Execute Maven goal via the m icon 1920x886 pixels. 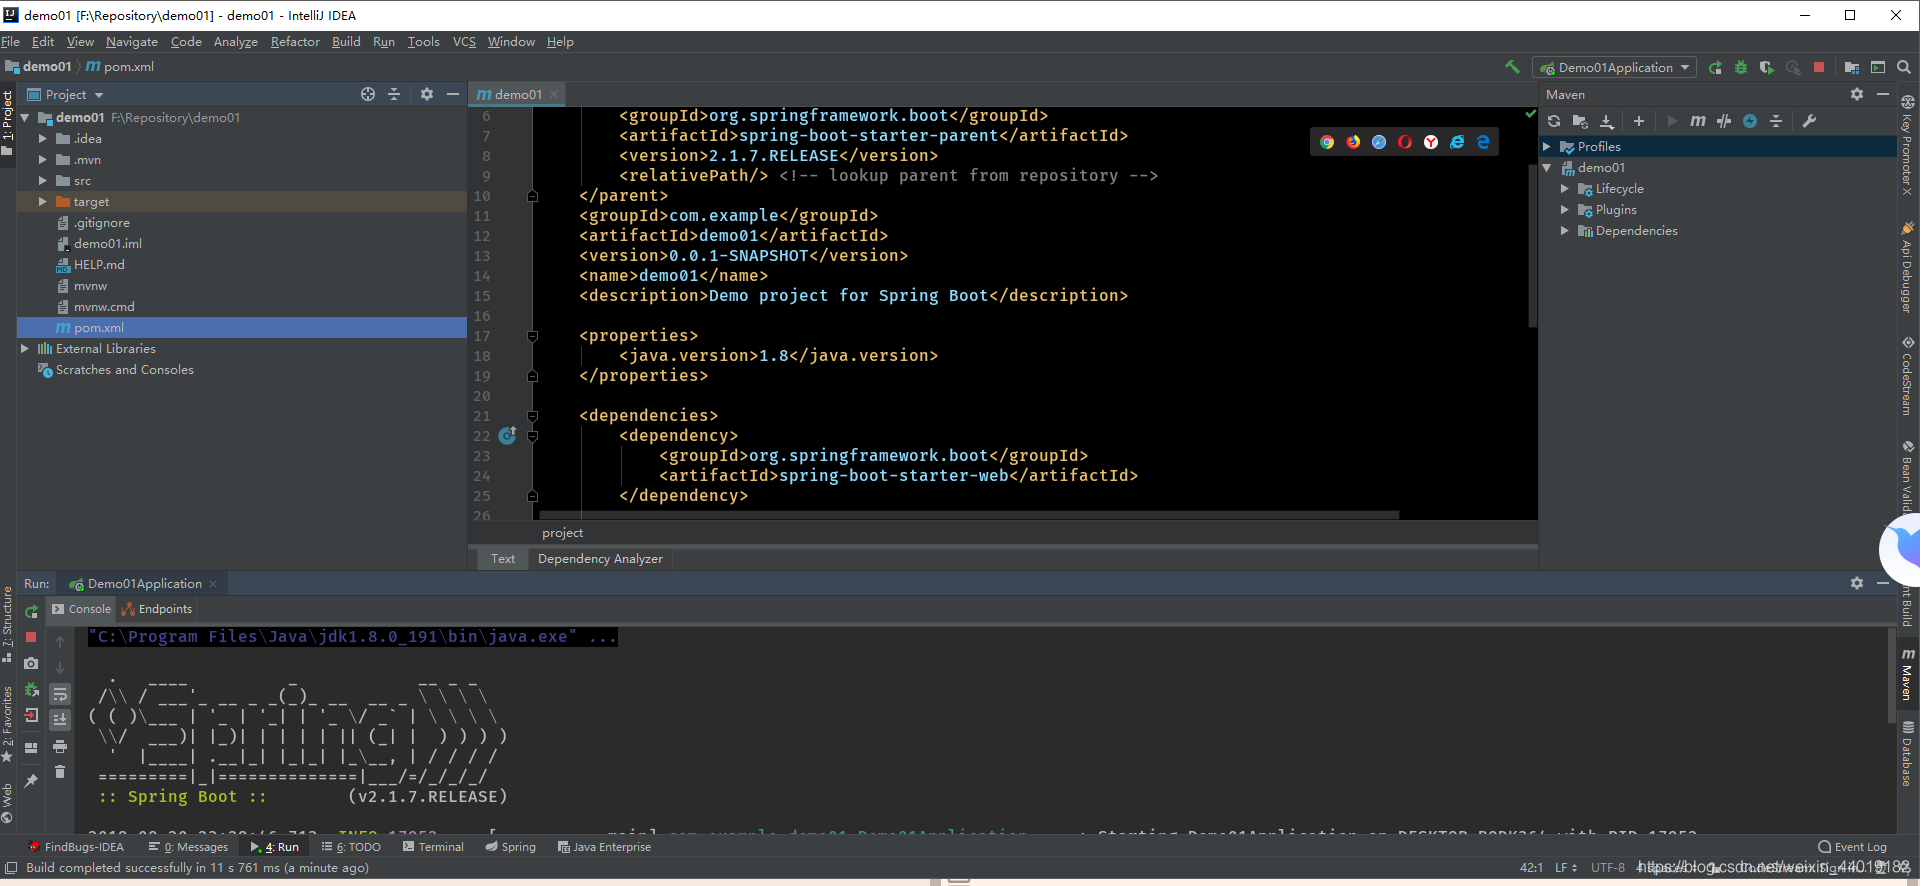(x=1698, y=121)
